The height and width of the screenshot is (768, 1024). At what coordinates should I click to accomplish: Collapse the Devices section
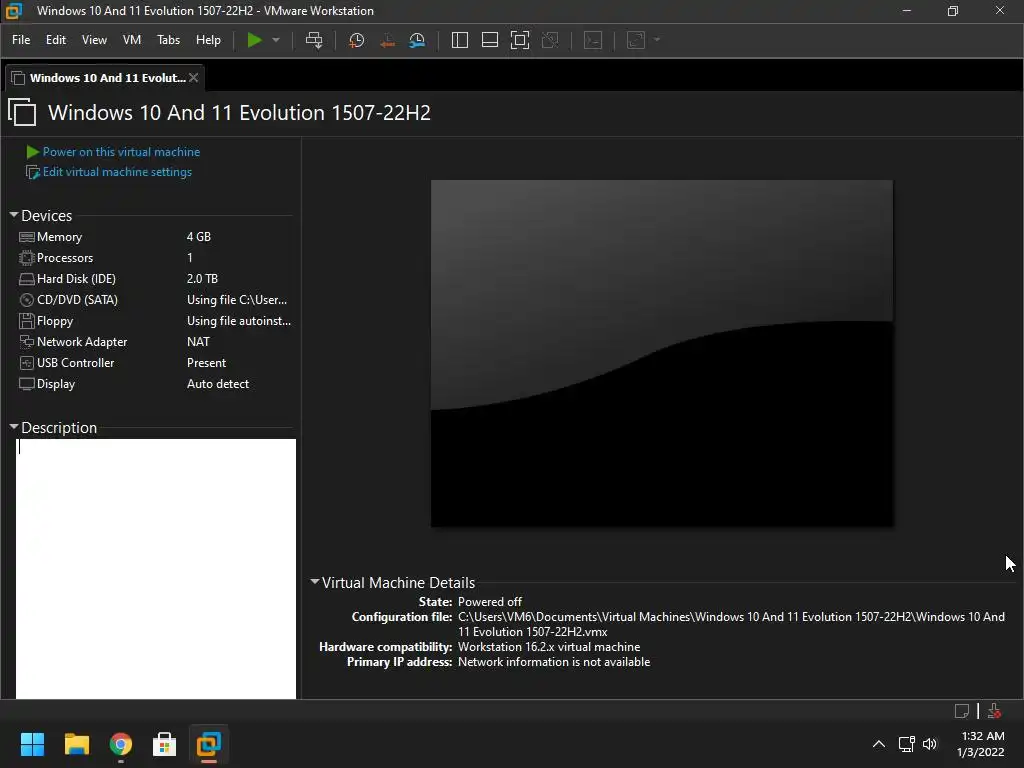[x=14, y=215]
